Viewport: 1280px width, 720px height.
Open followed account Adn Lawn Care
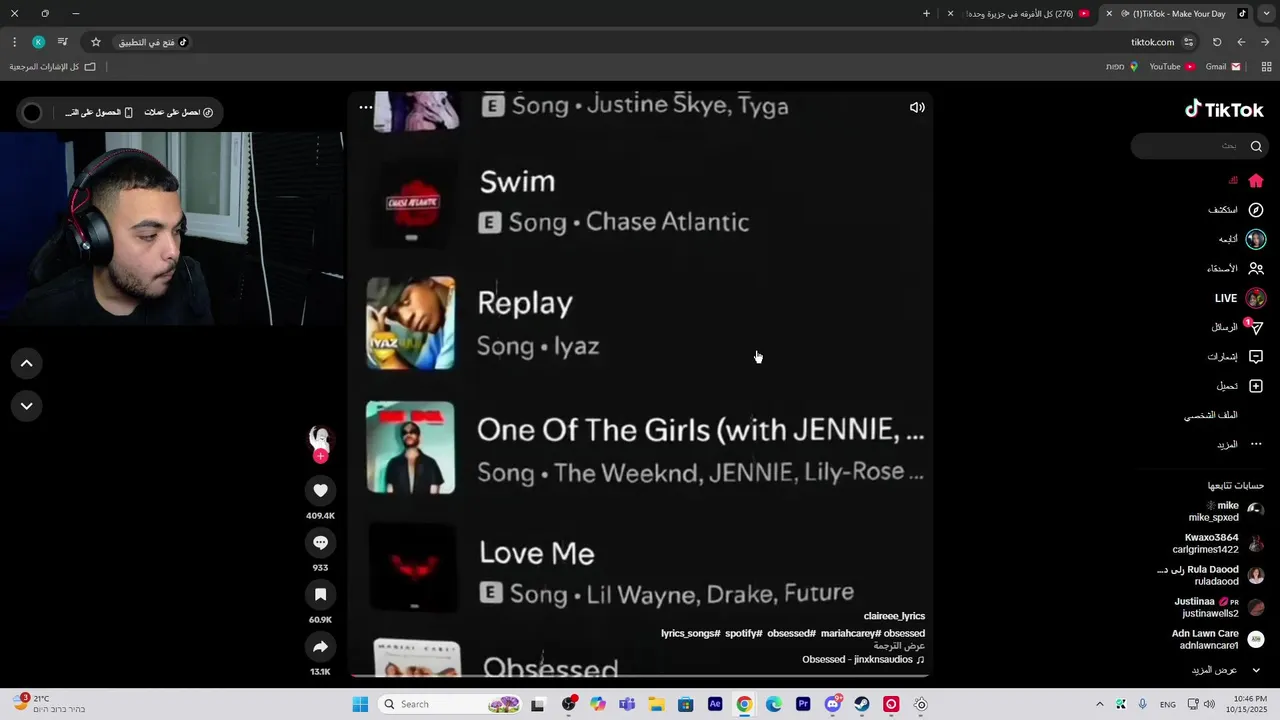point(1218,639)
